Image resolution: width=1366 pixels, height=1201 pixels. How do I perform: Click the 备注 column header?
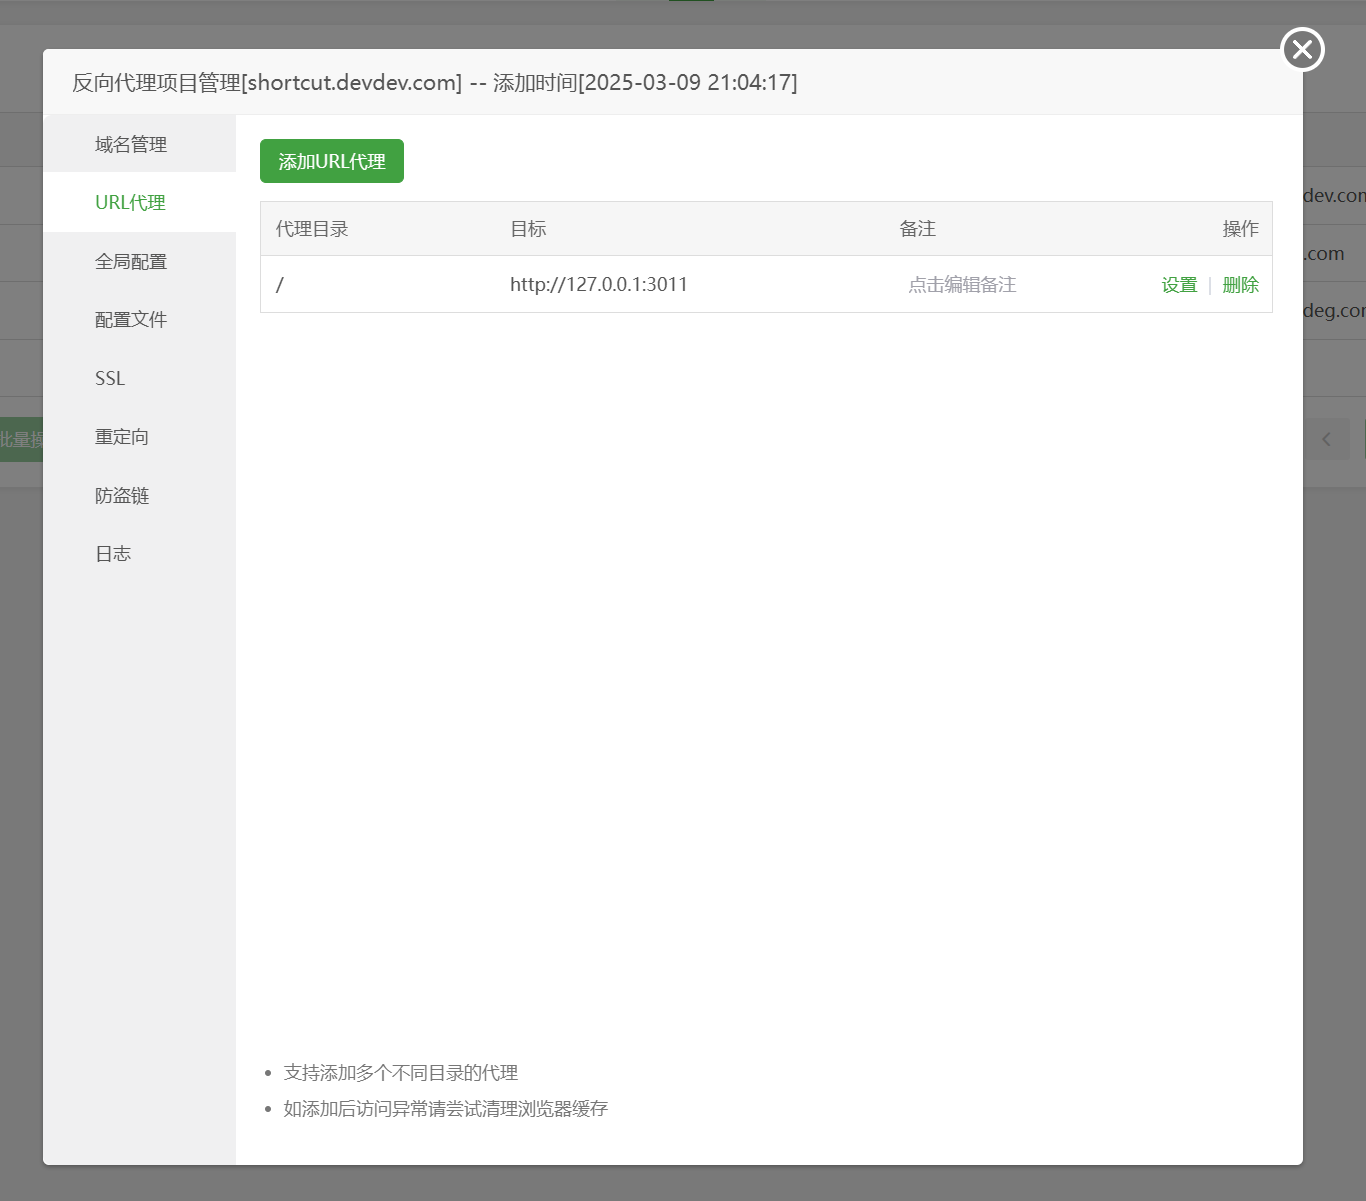click(x=917, y=229)
